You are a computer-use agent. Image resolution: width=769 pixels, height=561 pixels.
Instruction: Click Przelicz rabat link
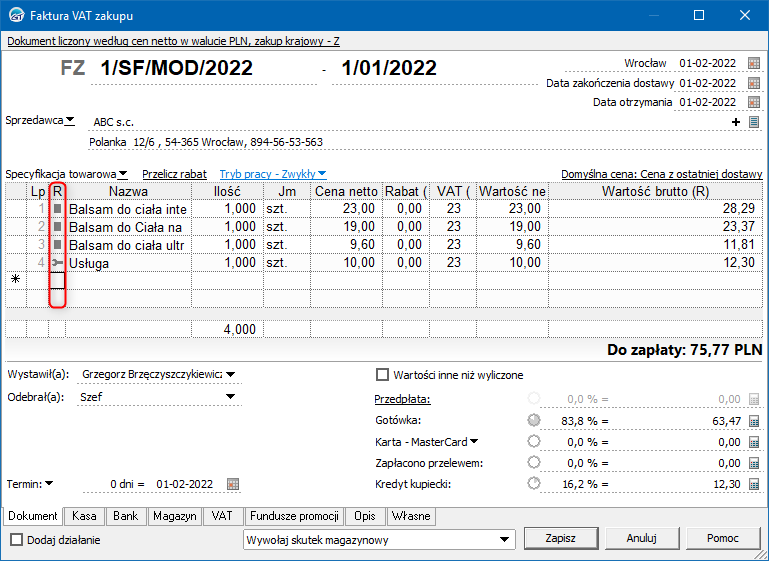[x=174, y=174]
